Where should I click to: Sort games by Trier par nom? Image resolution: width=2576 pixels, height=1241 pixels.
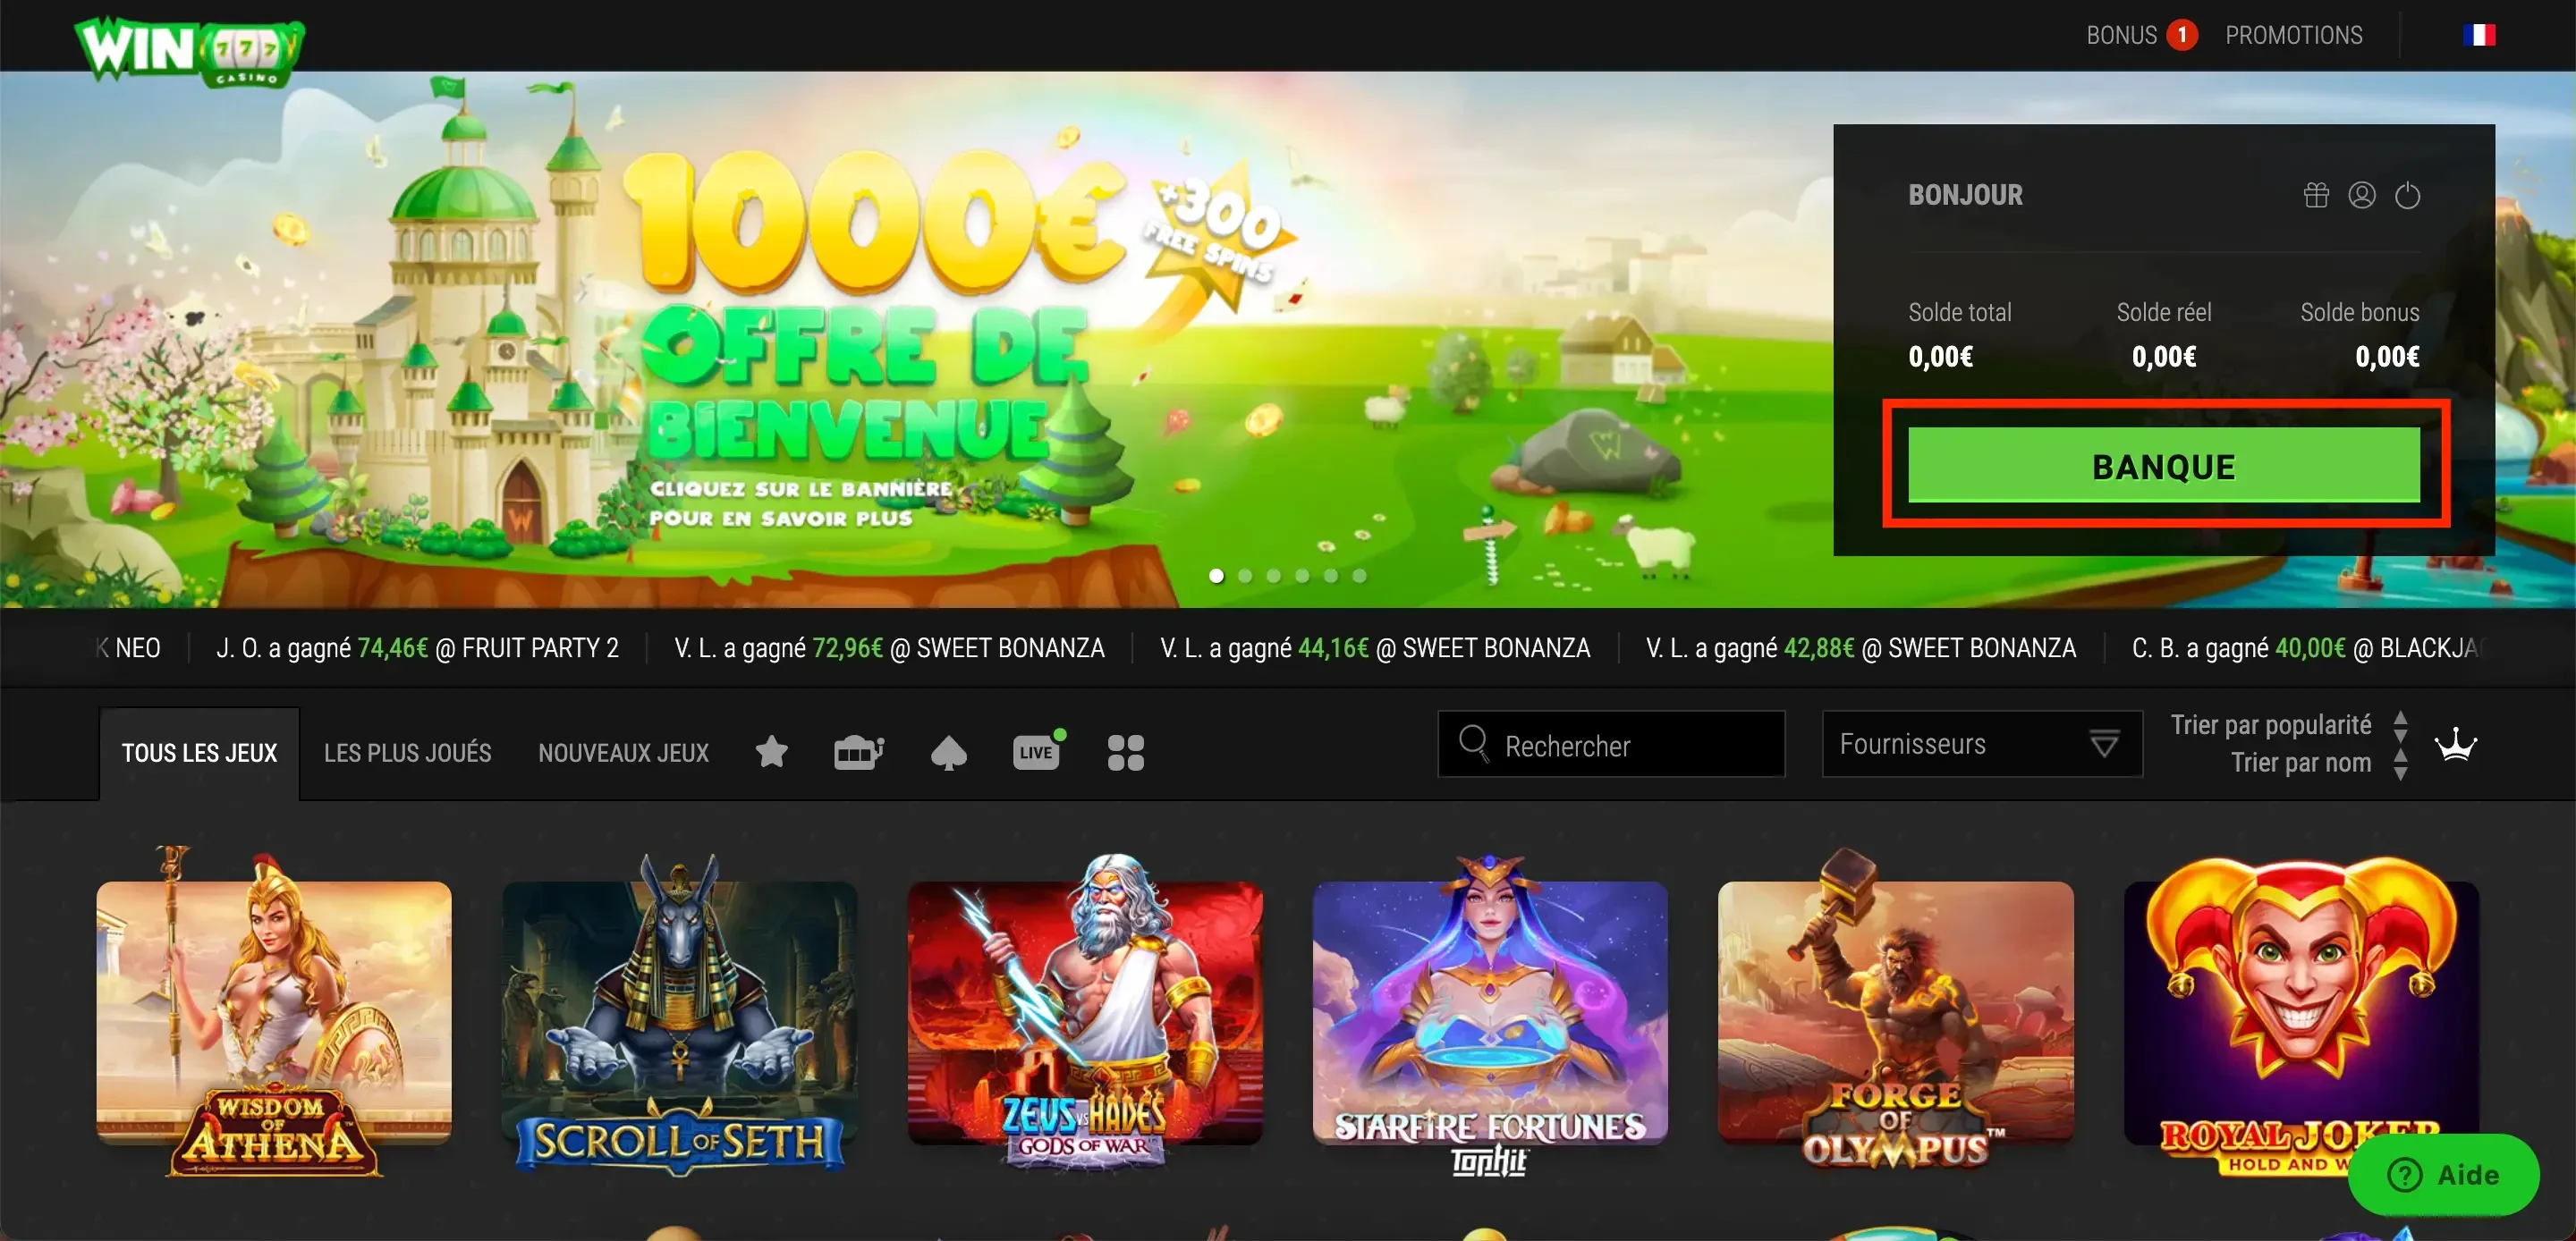tap(2301, 763)
